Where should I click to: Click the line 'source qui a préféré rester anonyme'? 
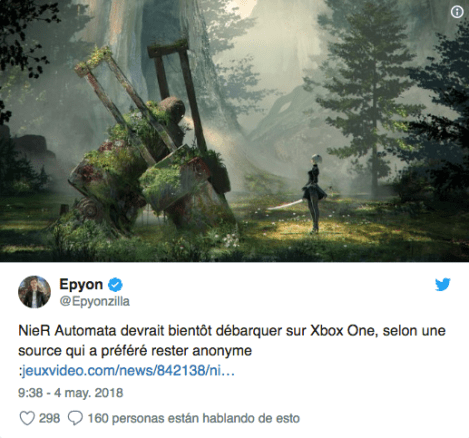135,351
